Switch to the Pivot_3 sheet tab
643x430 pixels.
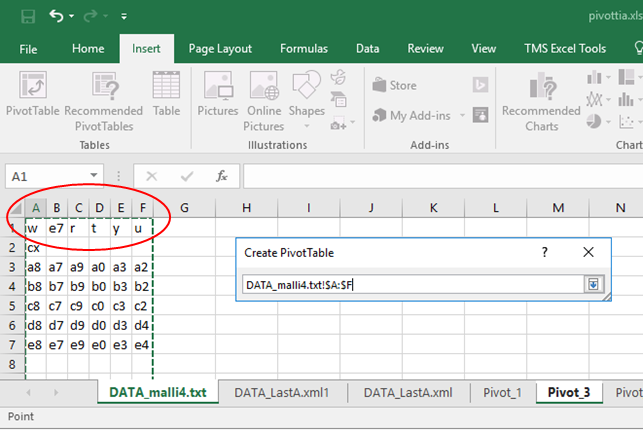(569, 393)
